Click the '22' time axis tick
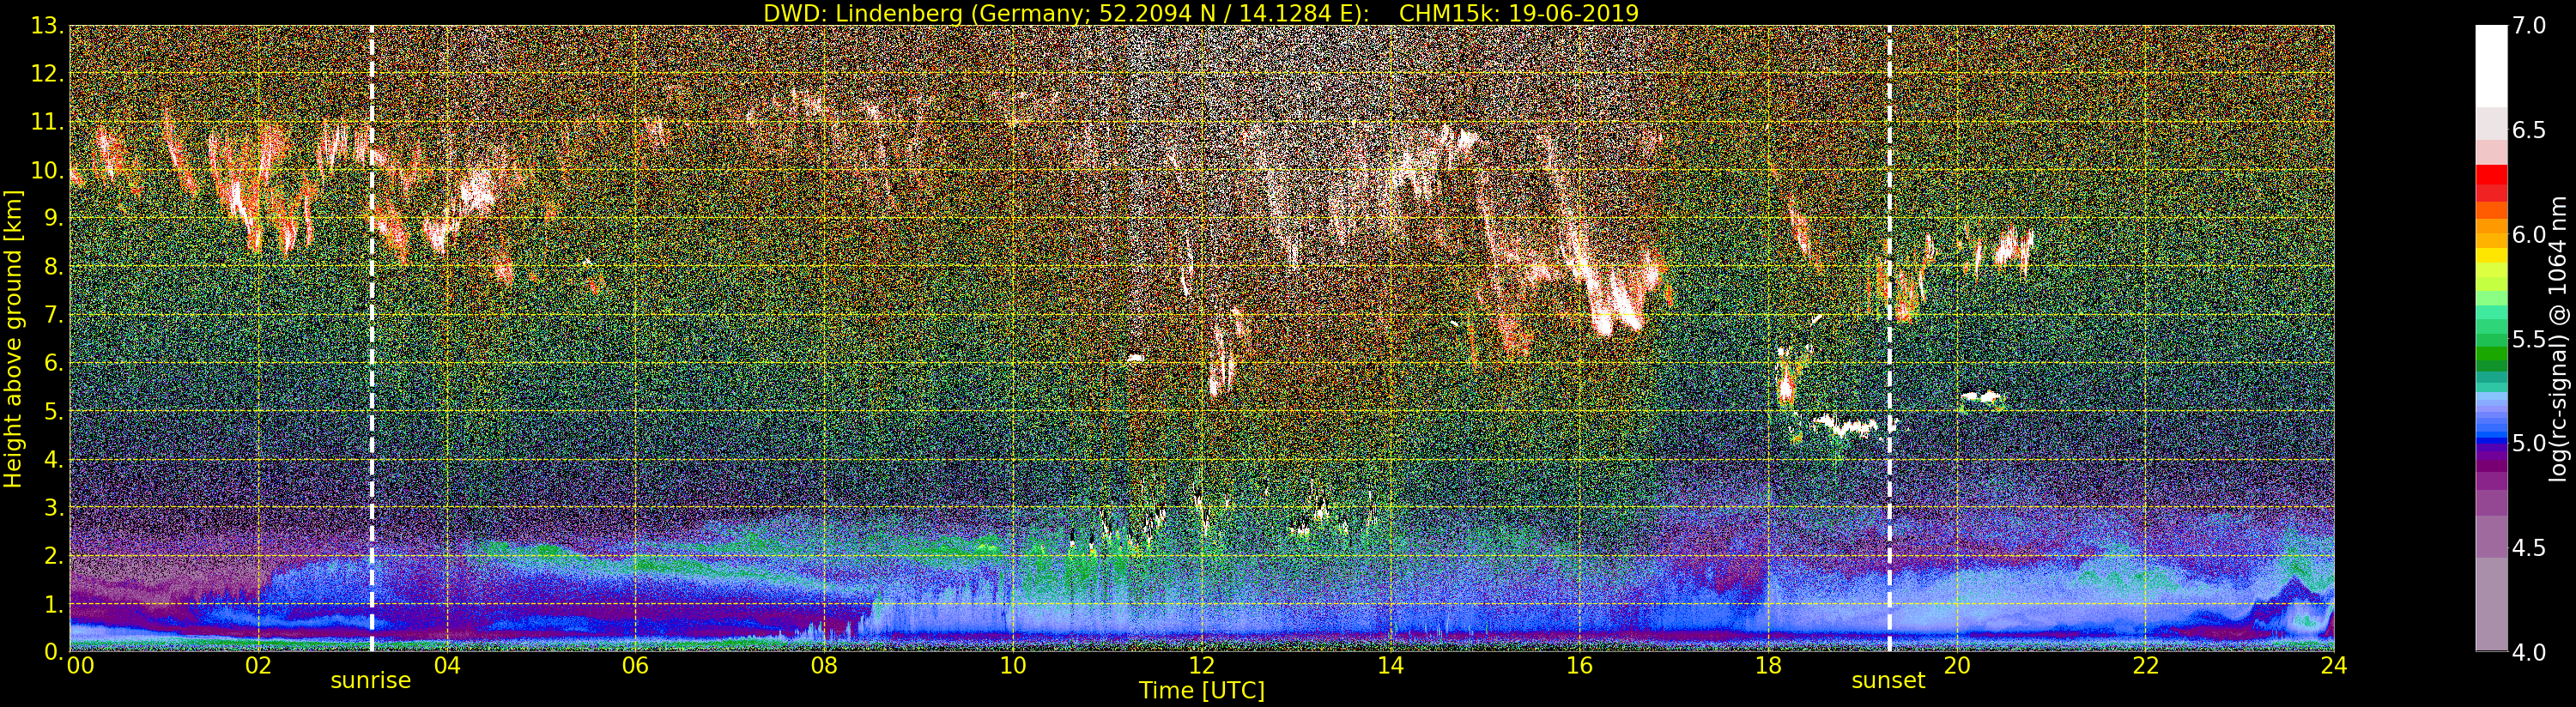 coord(2146,665)
